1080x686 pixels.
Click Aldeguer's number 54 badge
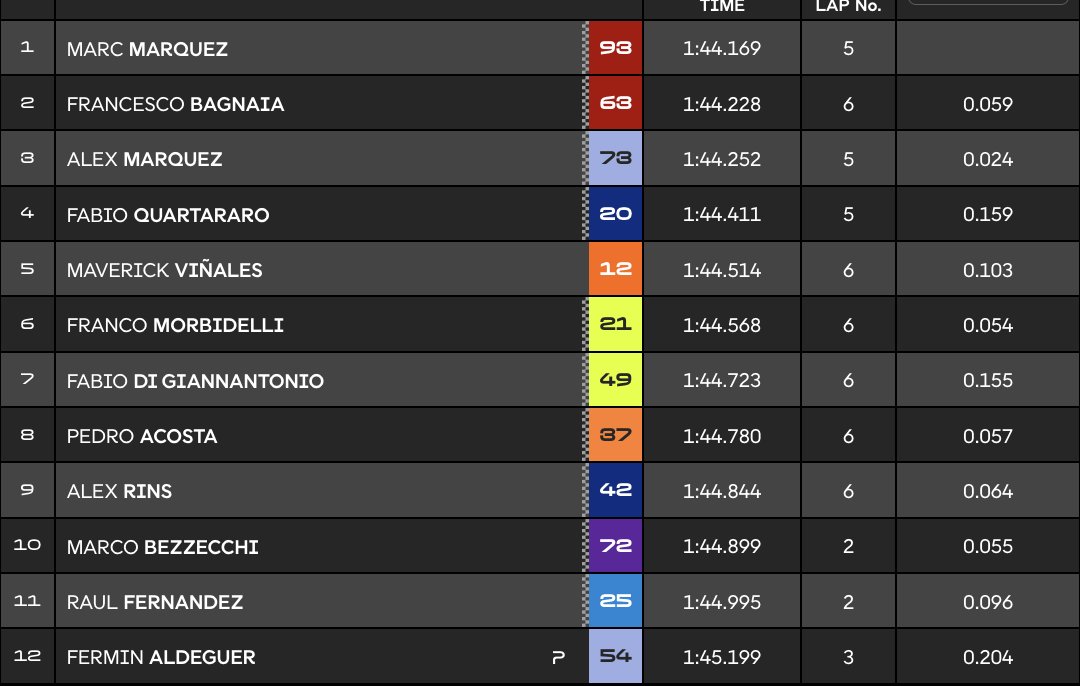[x=615, y=657]
